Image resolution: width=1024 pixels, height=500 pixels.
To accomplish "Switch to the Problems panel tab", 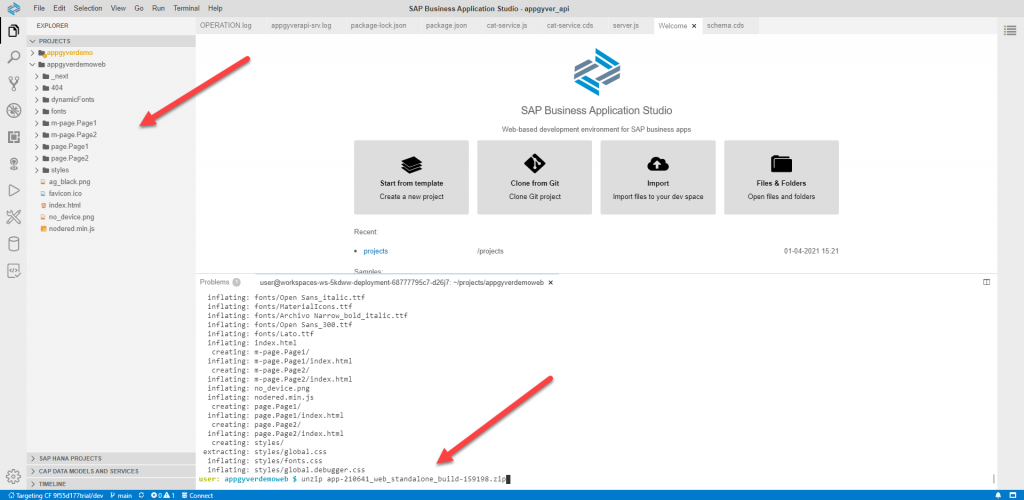I will pos(220,282).
